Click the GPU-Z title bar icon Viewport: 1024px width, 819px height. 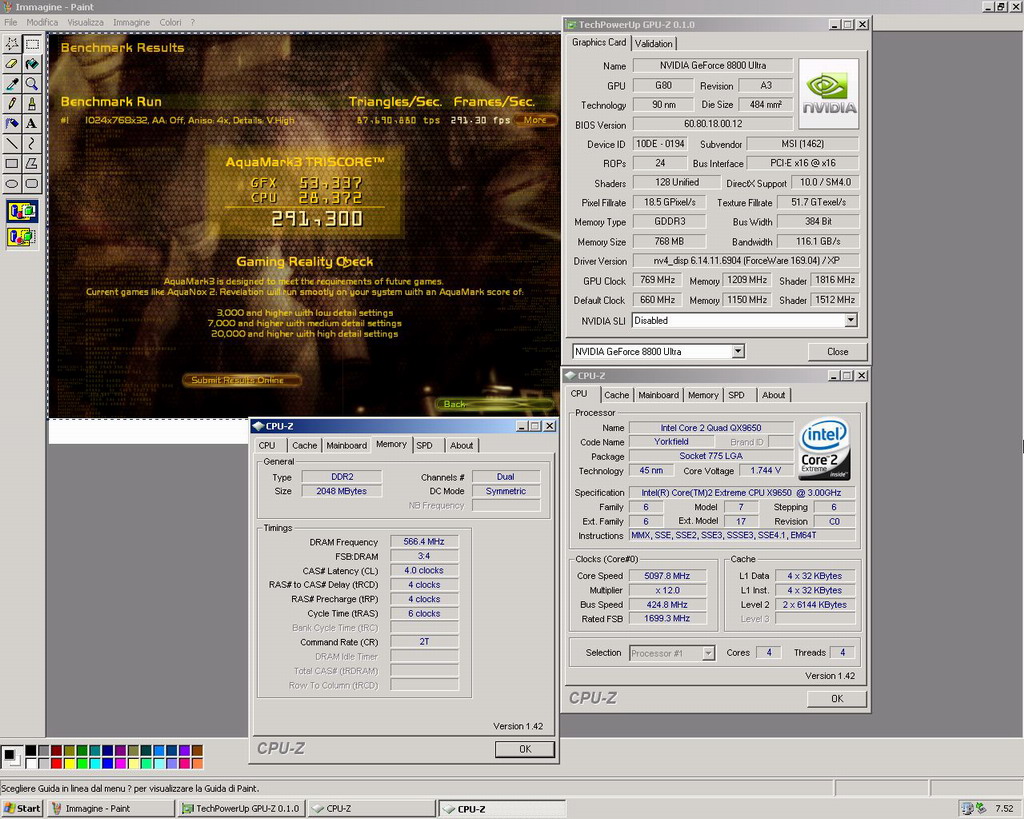point(571,25)
